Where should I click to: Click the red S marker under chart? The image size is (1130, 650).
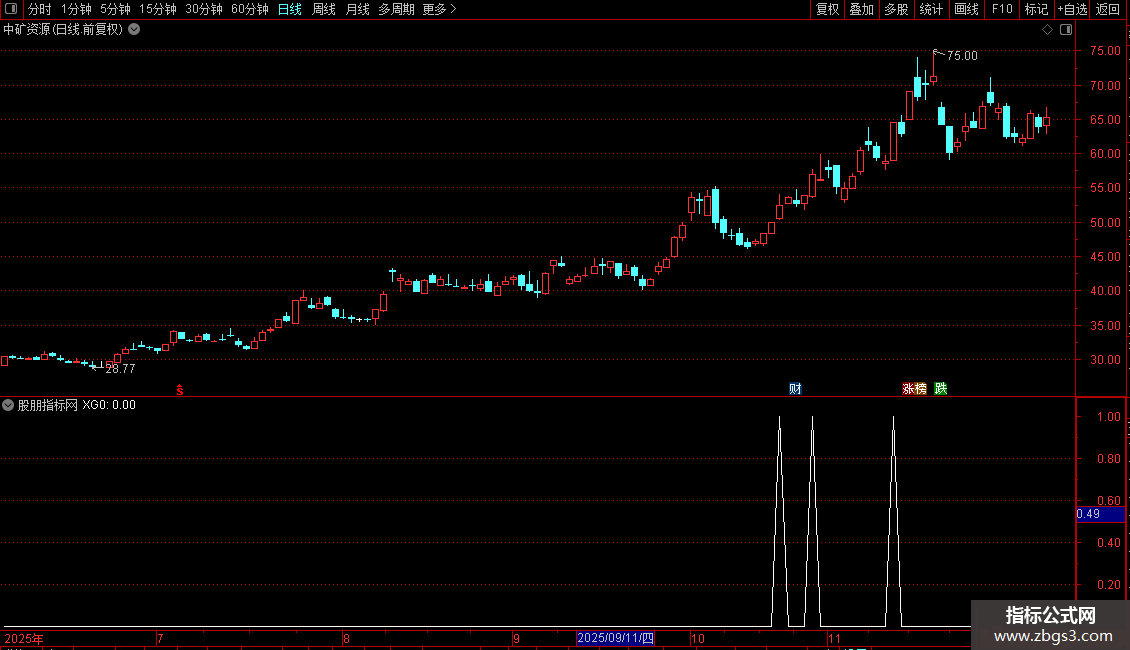(179, 390)
